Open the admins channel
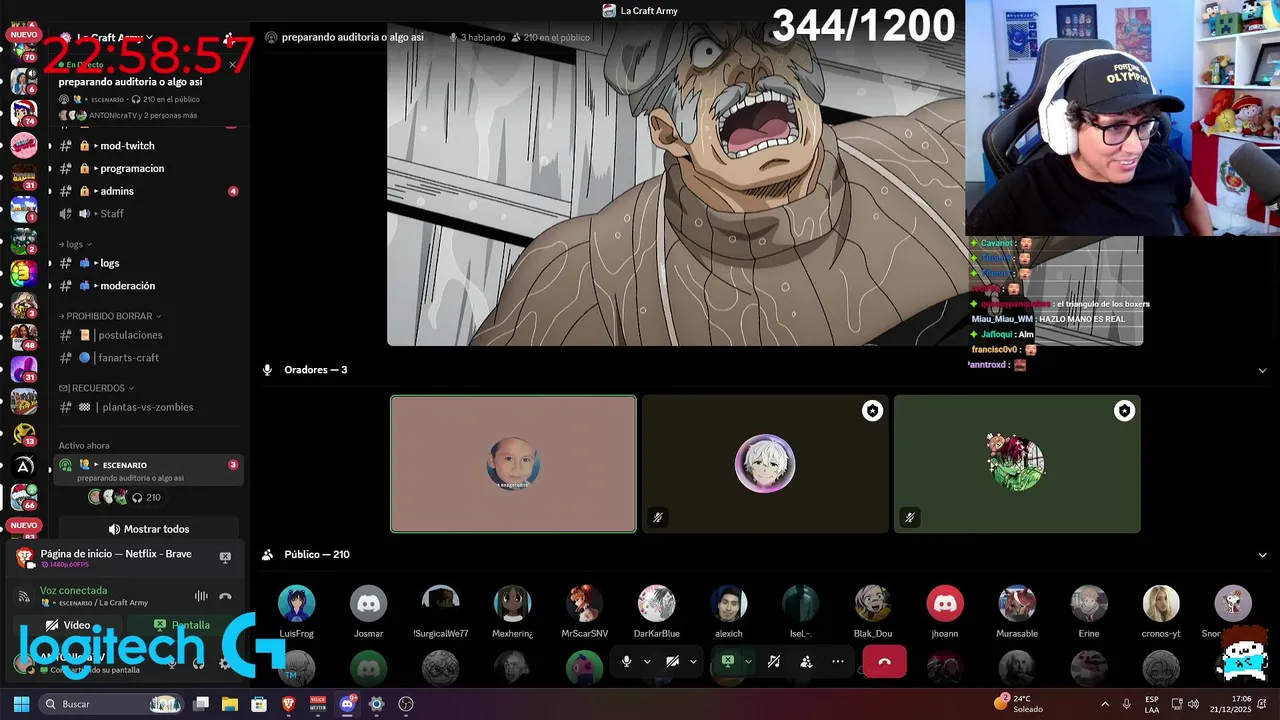The height and width of the screenshot is (720, 1280). pyautogui.click(x=148, y=191)
